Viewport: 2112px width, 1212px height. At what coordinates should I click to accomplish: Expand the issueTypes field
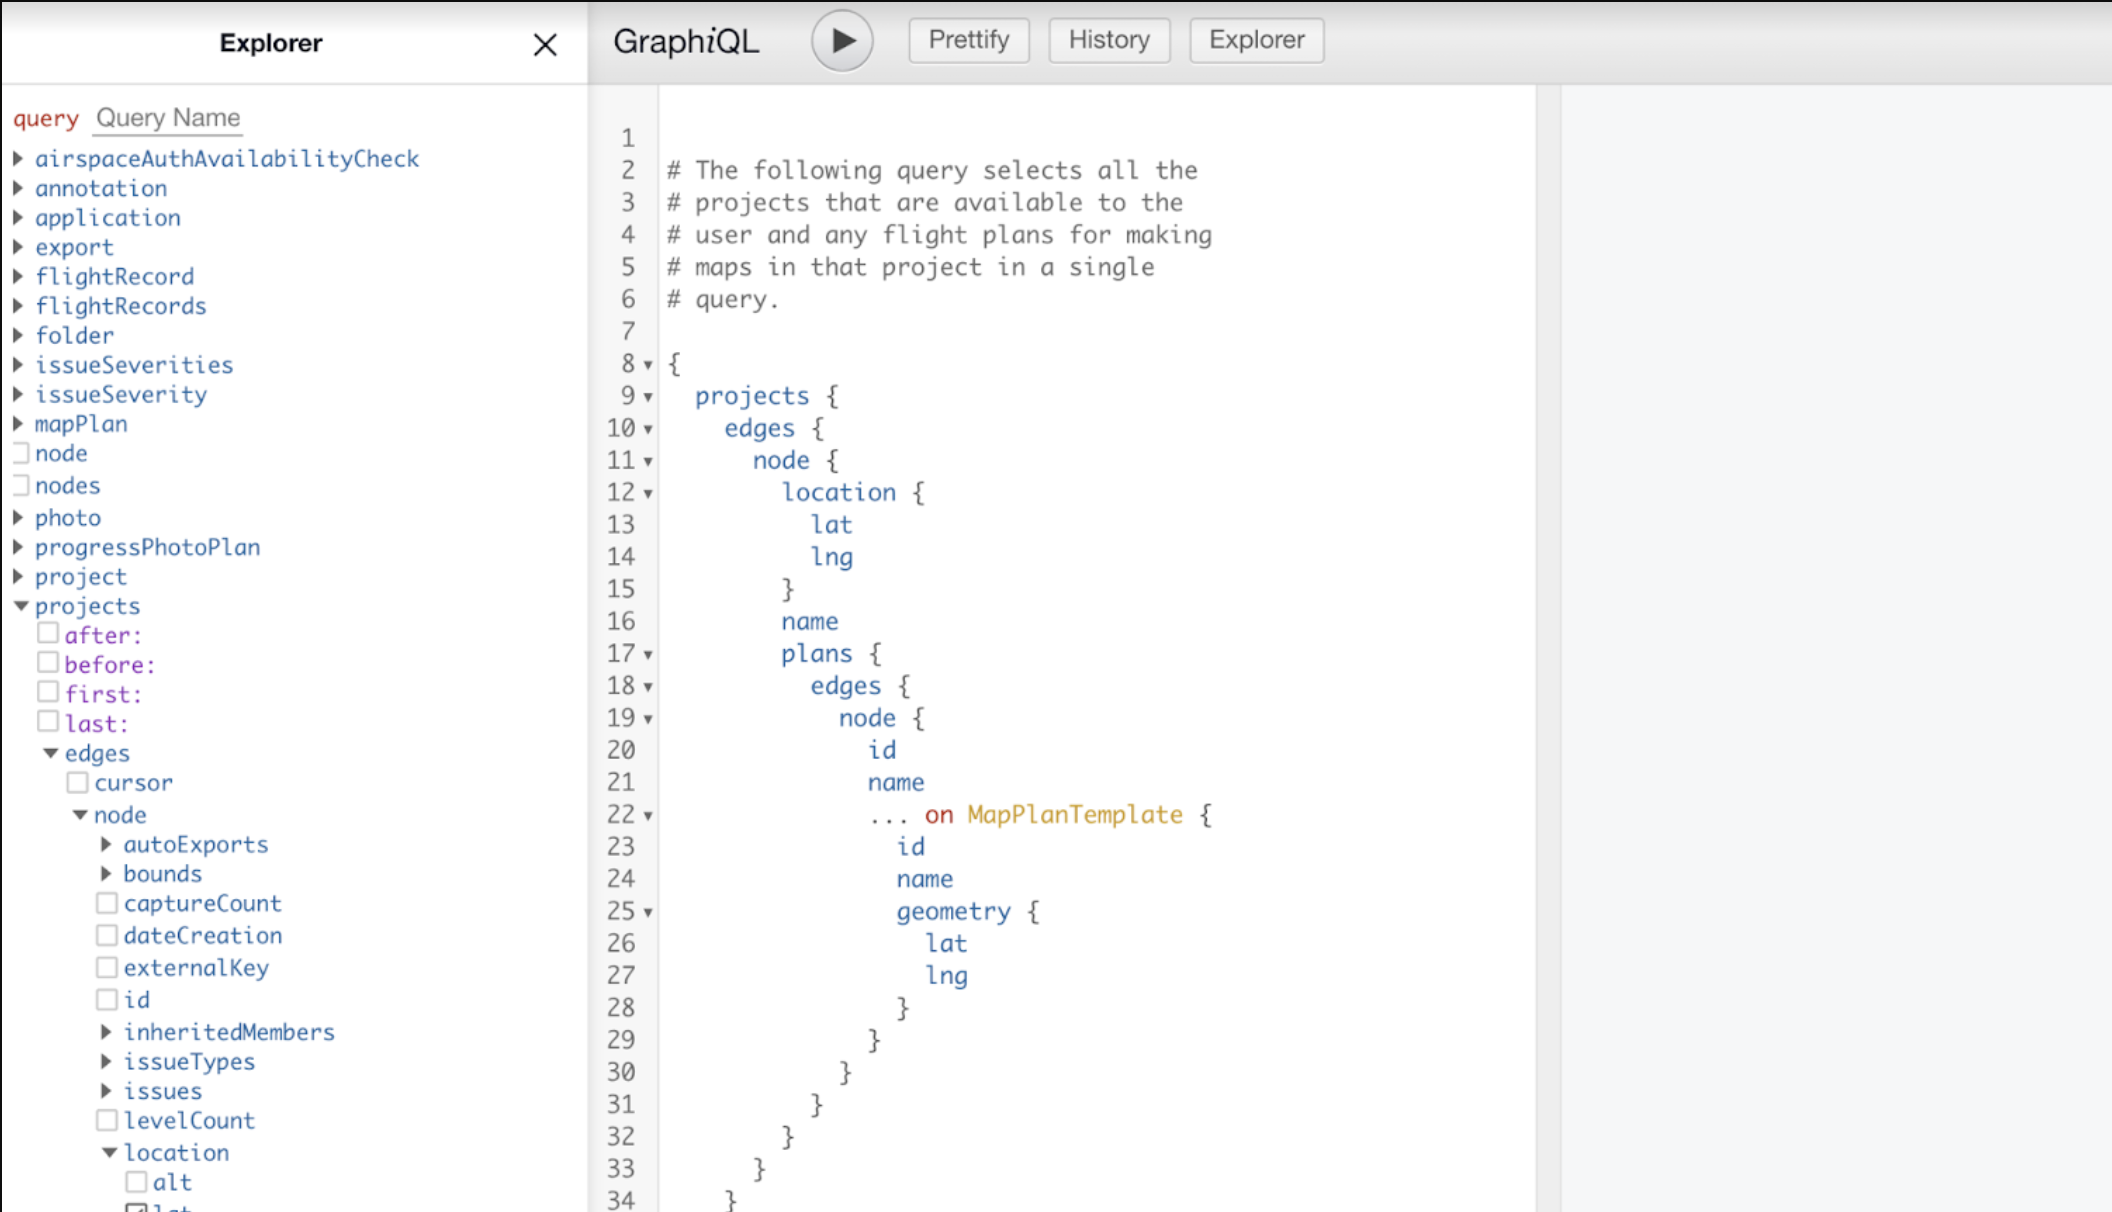[x=107, y=1062]
